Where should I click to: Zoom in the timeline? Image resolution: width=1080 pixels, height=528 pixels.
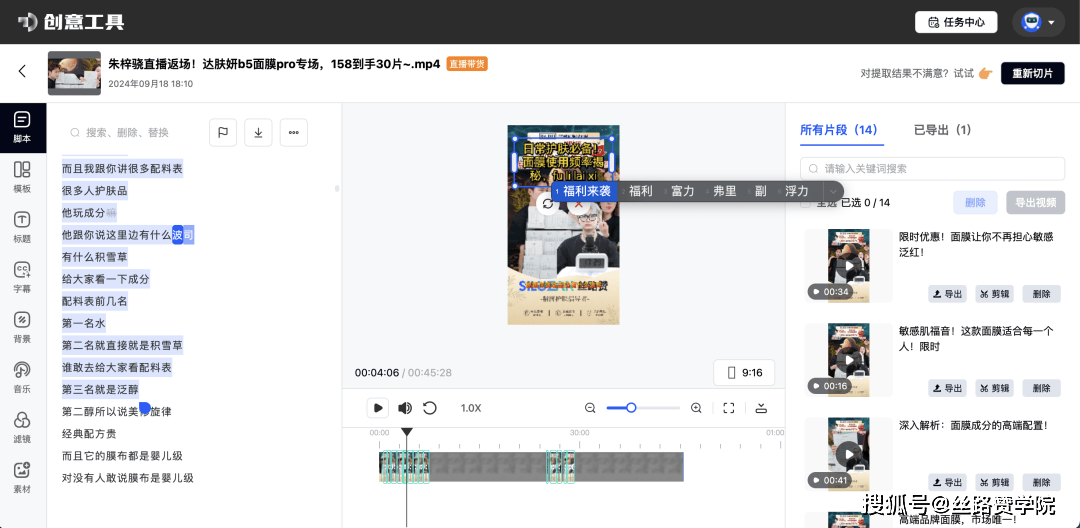tap(696, 408)
